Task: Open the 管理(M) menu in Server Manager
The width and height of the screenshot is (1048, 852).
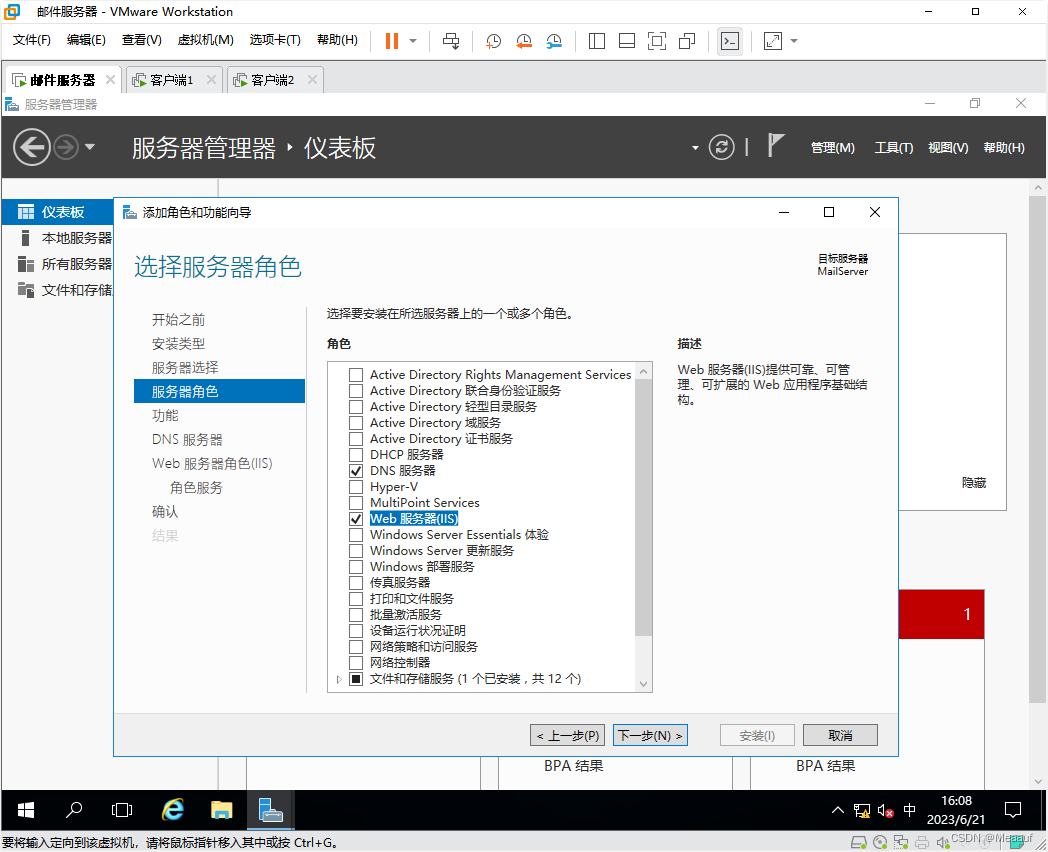Action: point(833,148)
